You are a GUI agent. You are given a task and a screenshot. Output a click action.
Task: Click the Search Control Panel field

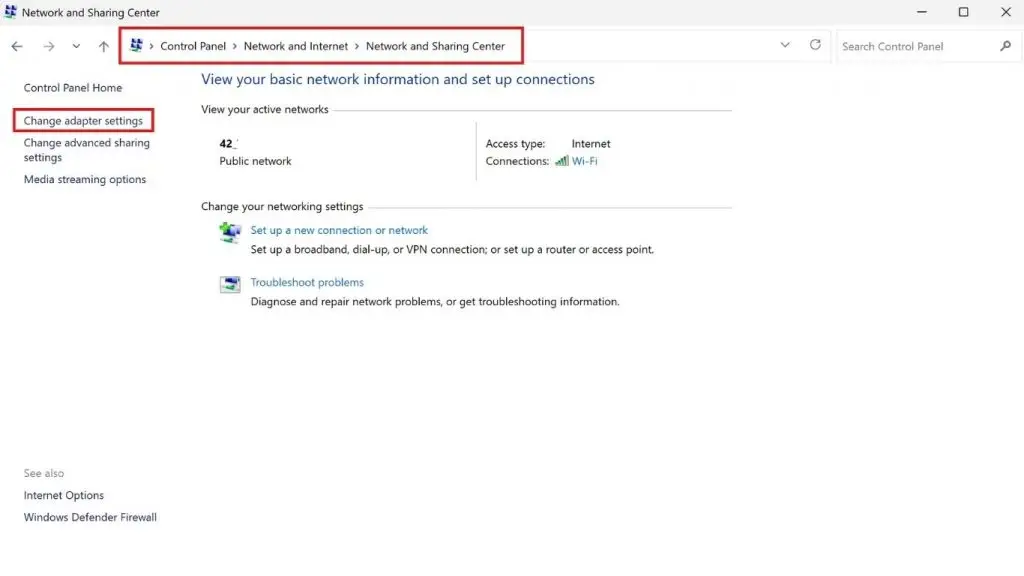point(915,46)
